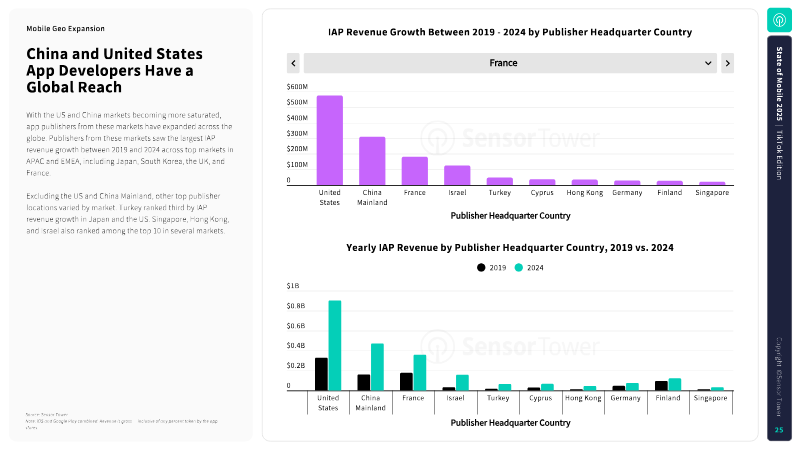Click United States purple growth bar
This screenshot has width=800, height=450.
[x=329, y=140]
